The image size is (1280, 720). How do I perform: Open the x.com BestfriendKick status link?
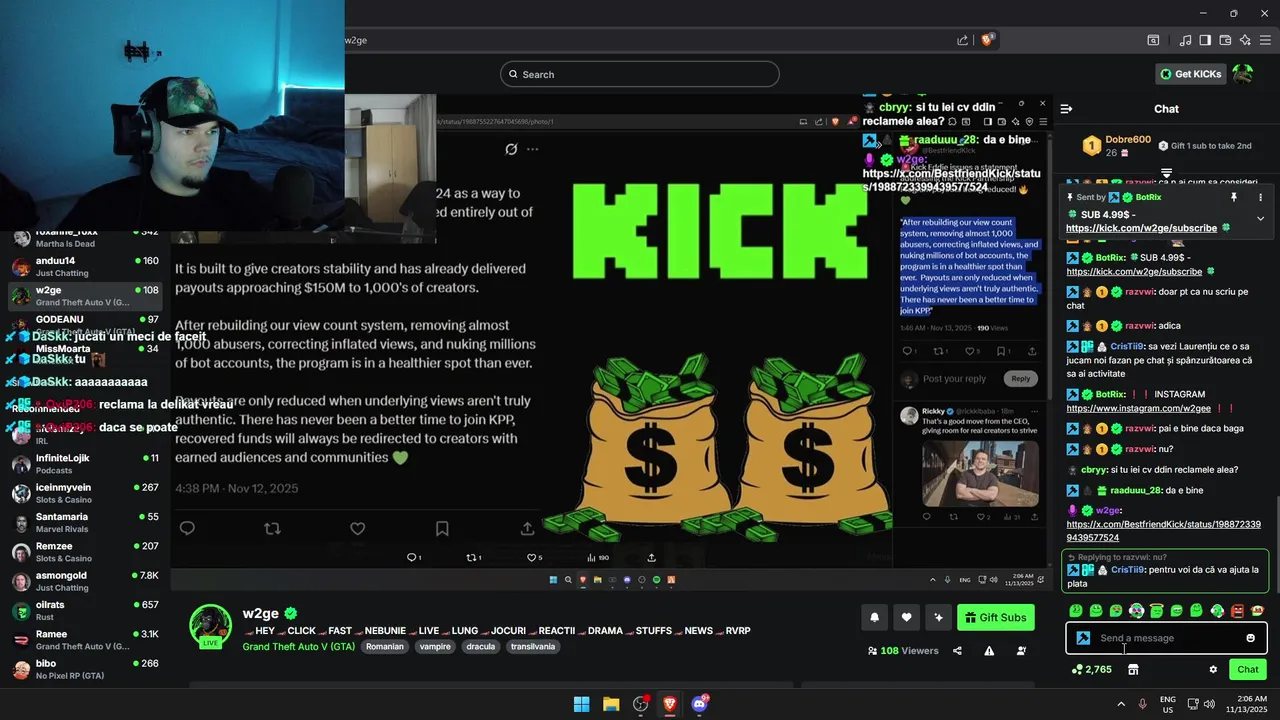point(1163,531)
